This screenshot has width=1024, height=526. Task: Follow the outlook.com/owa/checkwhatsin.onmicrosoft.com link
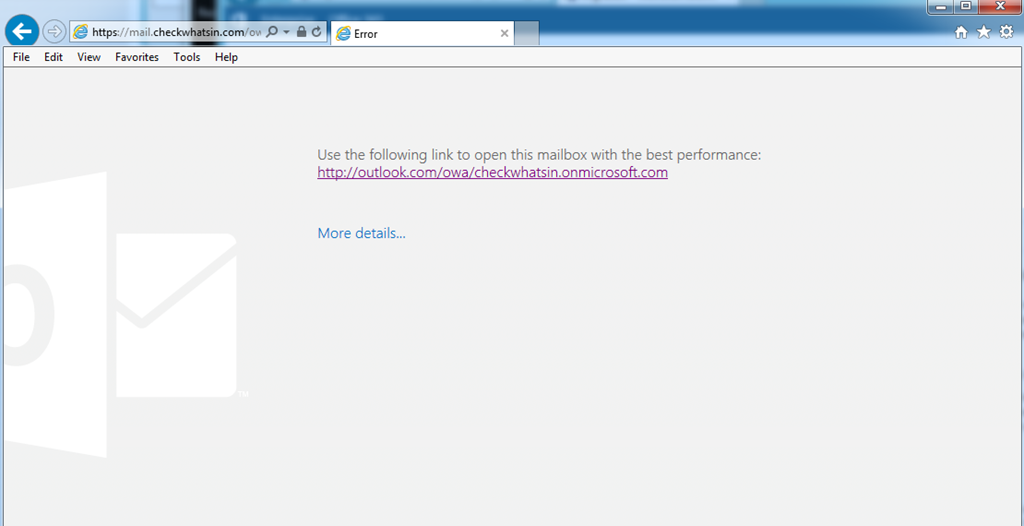492,173
